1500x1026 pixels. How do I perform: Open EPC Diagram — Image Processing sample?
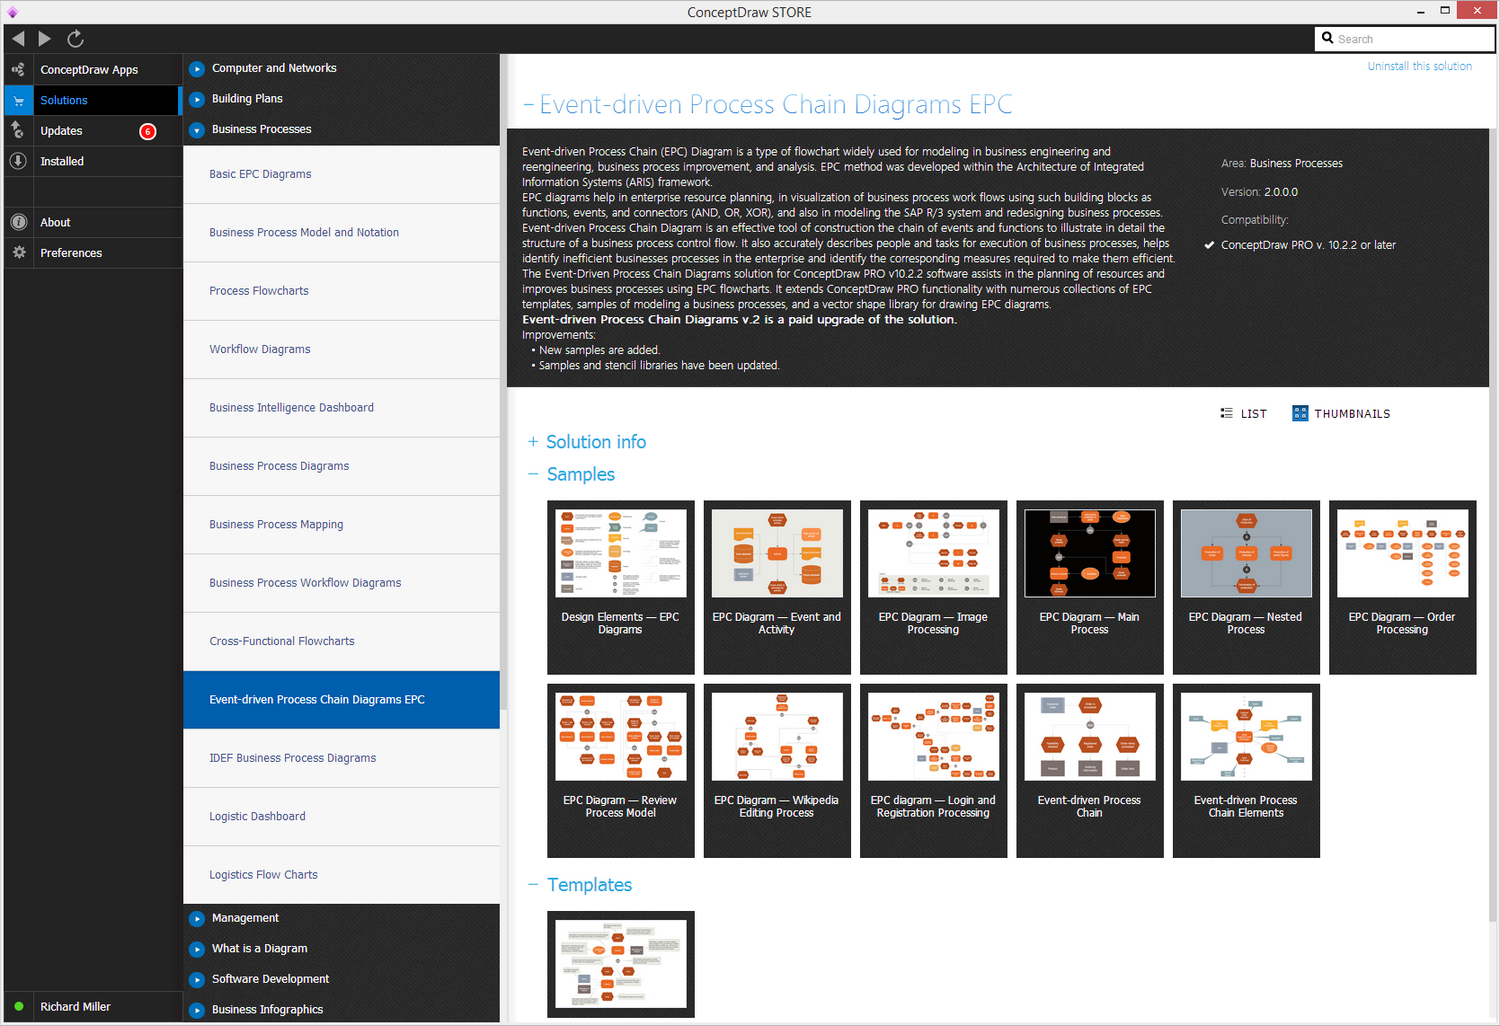(x=933, y=587)
